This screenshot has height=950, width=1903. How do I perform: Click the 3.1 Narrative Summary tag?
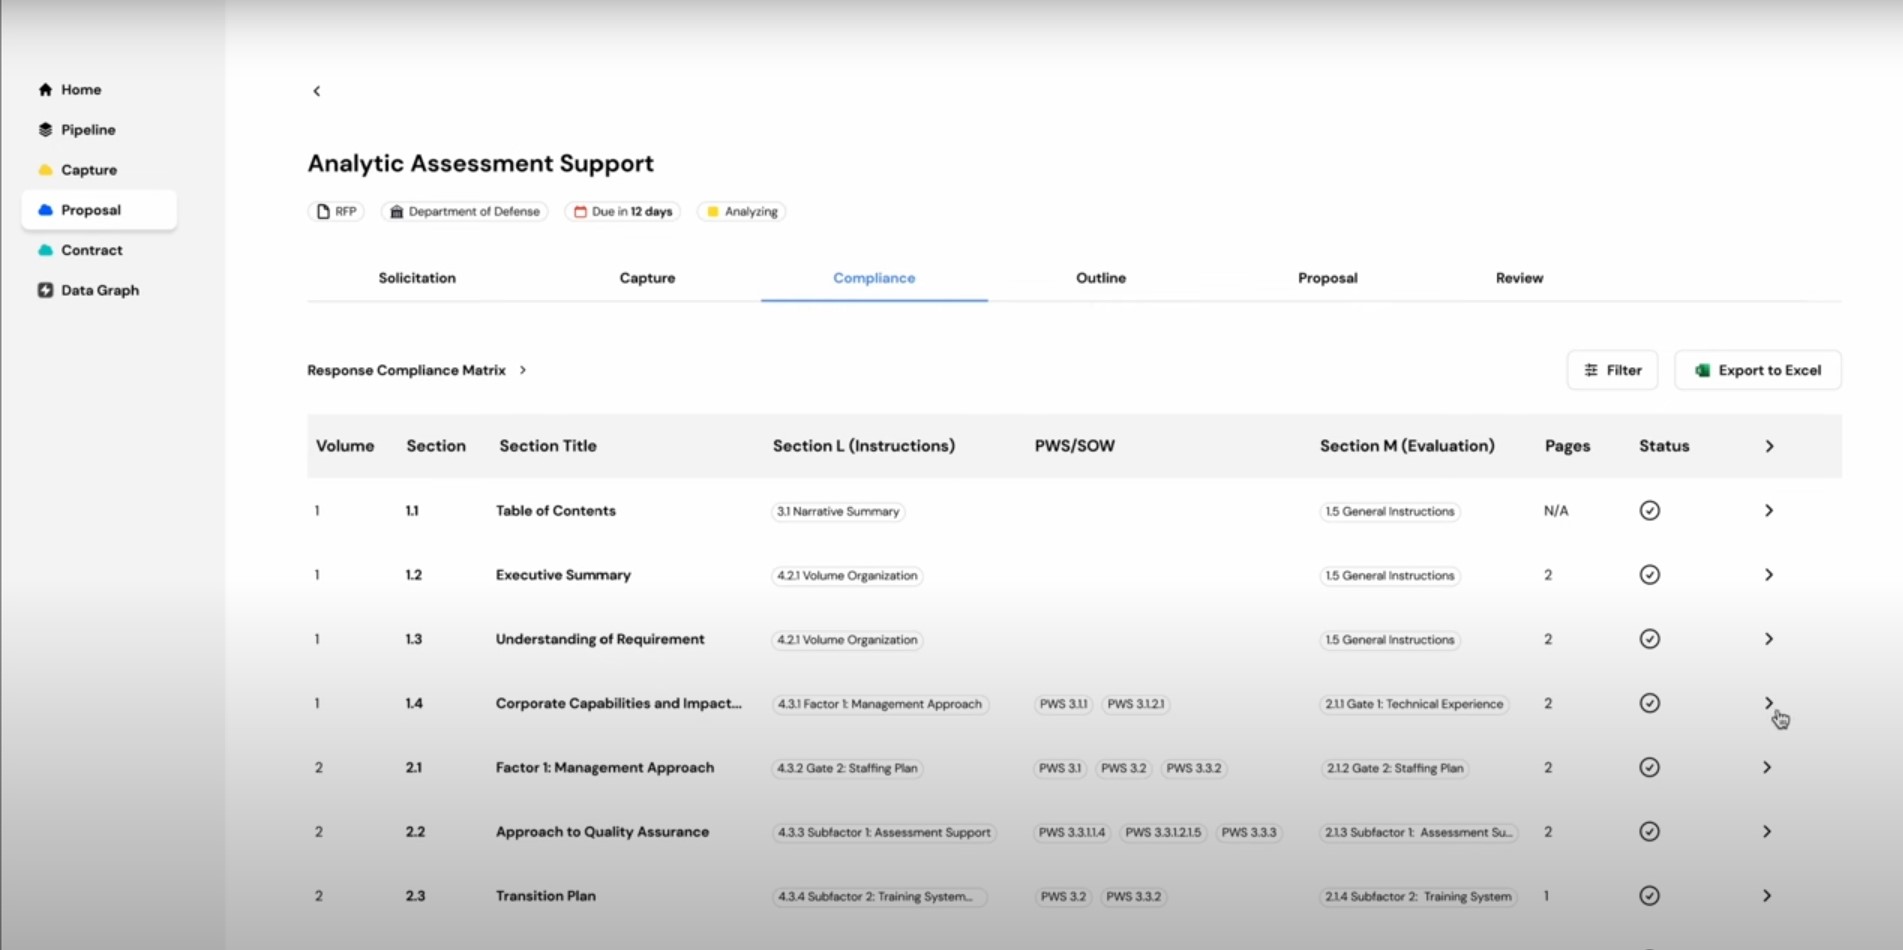click(838, 511)
